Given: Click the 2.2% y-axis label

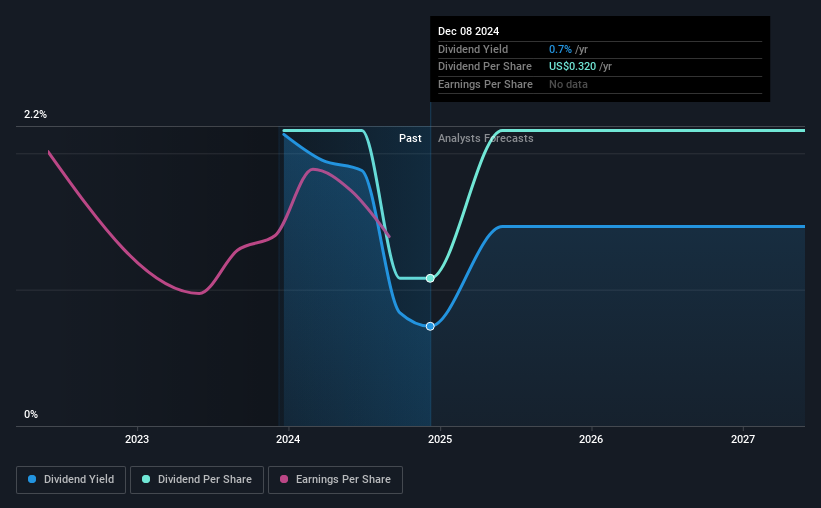Looking at the screenshot, I should tap(35, 114).
